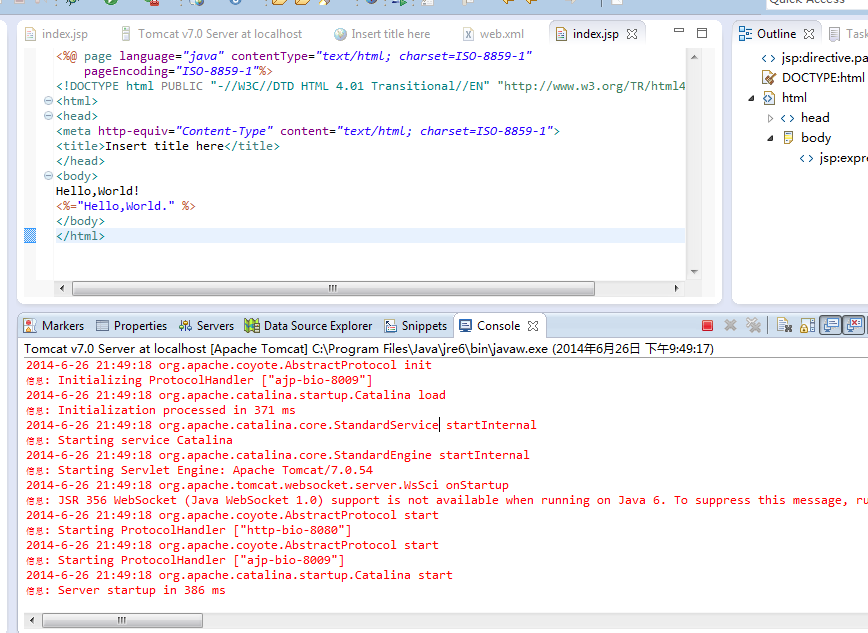
Task: Click 'Starting Servlet Engine: Apache Tomcat/7.0.54' line
Action: [x=199, y=470]
